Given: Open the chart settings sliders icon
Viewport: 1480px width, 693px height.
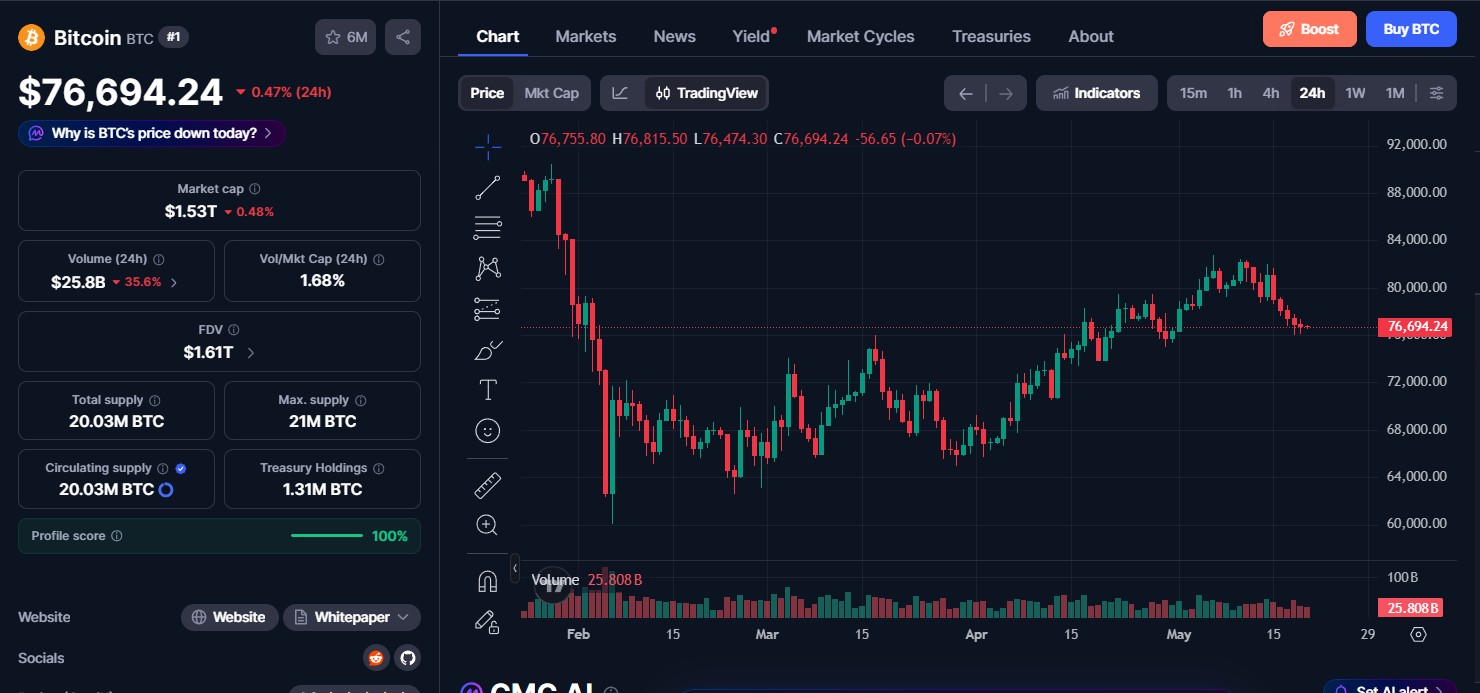Looking at the screenshot, I should click(1436, 93).
